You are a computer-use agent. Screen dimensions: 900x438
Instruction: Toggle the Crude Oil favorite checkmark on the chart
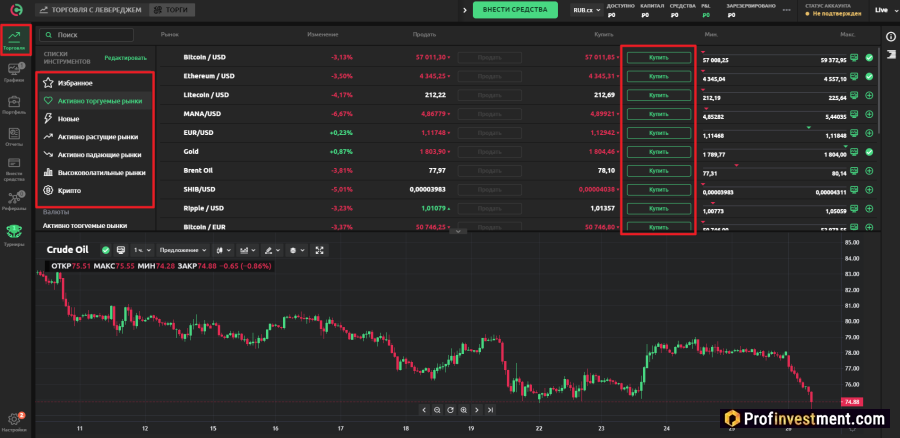(106, 250)
